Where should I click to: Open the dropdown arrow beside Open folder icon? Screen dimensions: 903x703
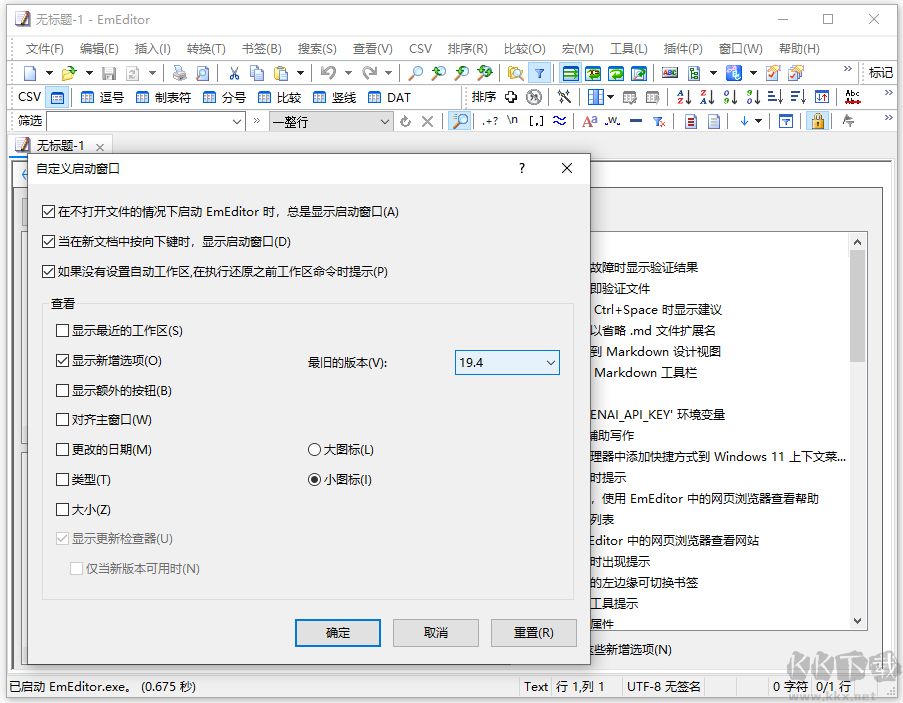coord(89,73)
